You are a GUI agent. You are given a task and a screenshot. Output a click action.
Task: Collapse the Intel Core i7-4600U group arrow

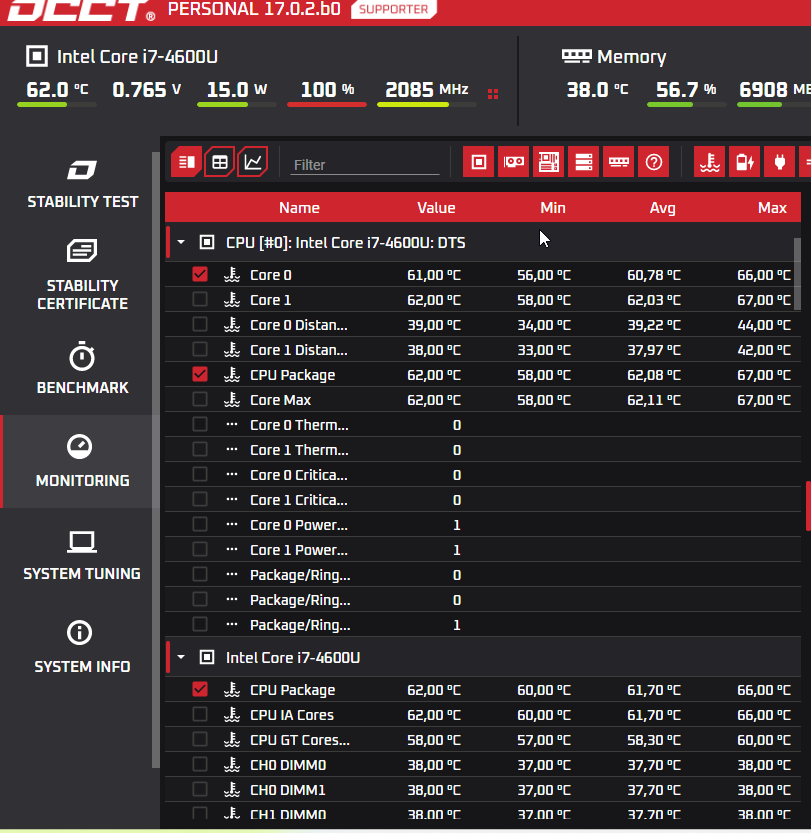pyautogui.click(x=181, y=657)
